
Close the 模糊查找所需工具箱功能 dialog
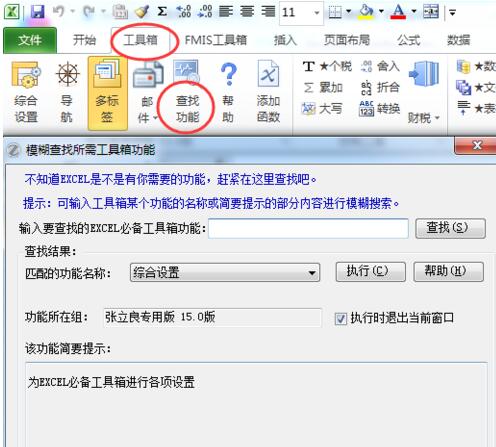coord(476,146)
